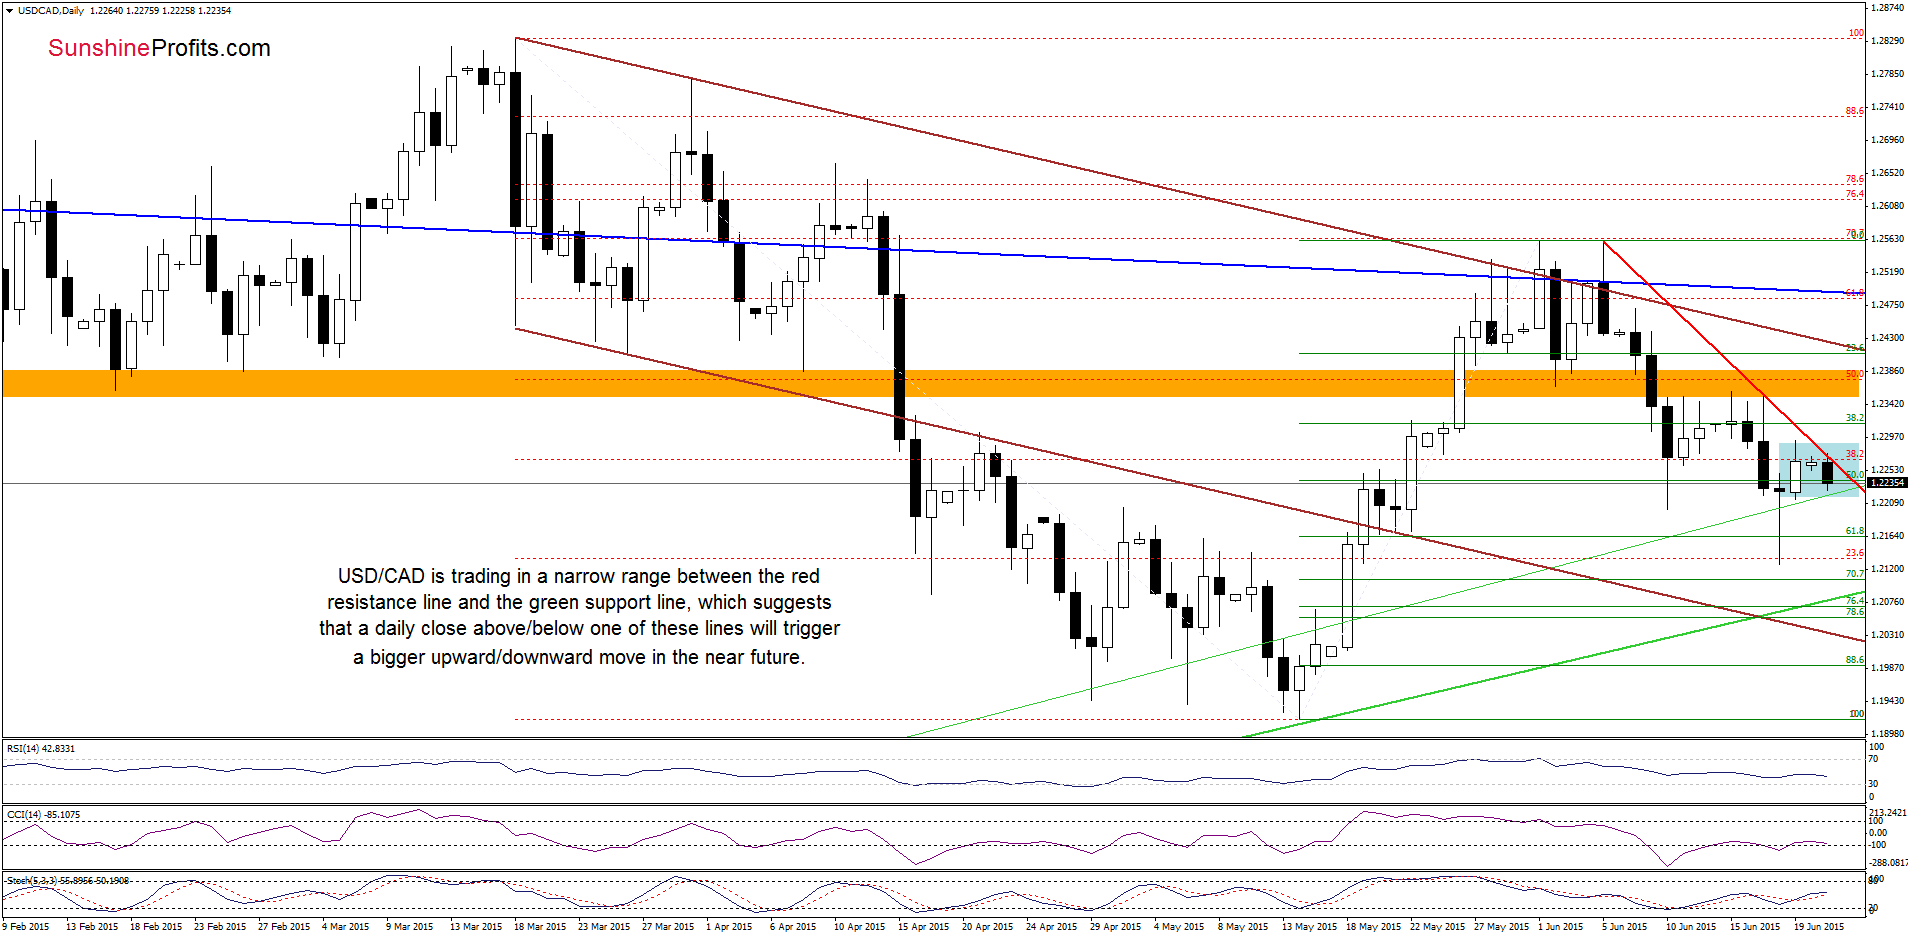
Task: Click the small triangle beside USDCAD,Daily title
Action: click(9, 11)
